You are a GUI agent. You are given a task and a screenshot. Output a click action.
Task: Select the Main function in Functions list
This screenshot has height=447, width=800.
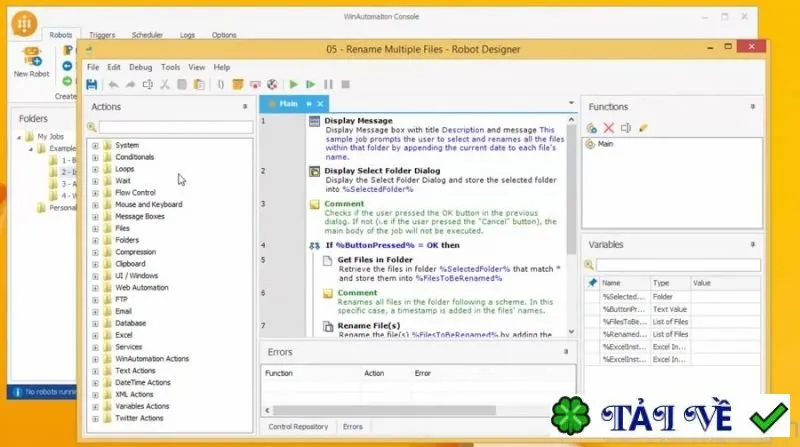click(605, 144)
